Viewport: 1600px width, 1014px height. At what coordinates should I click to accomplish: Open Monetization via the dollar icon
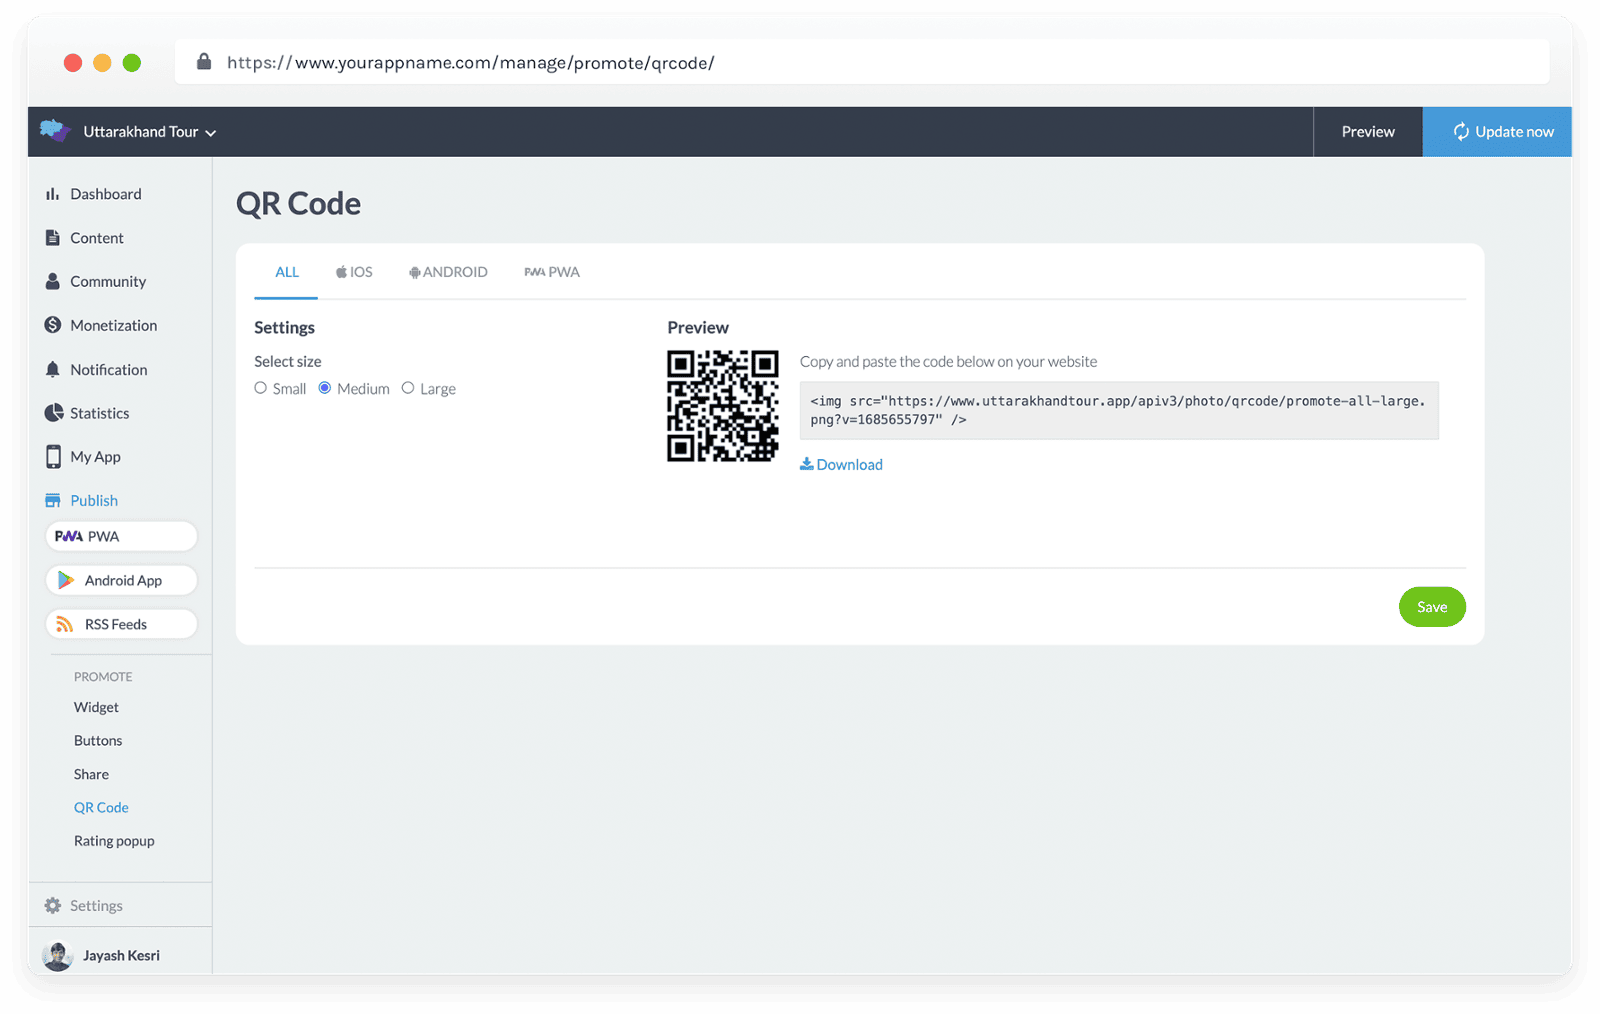(x=53, y=325)
